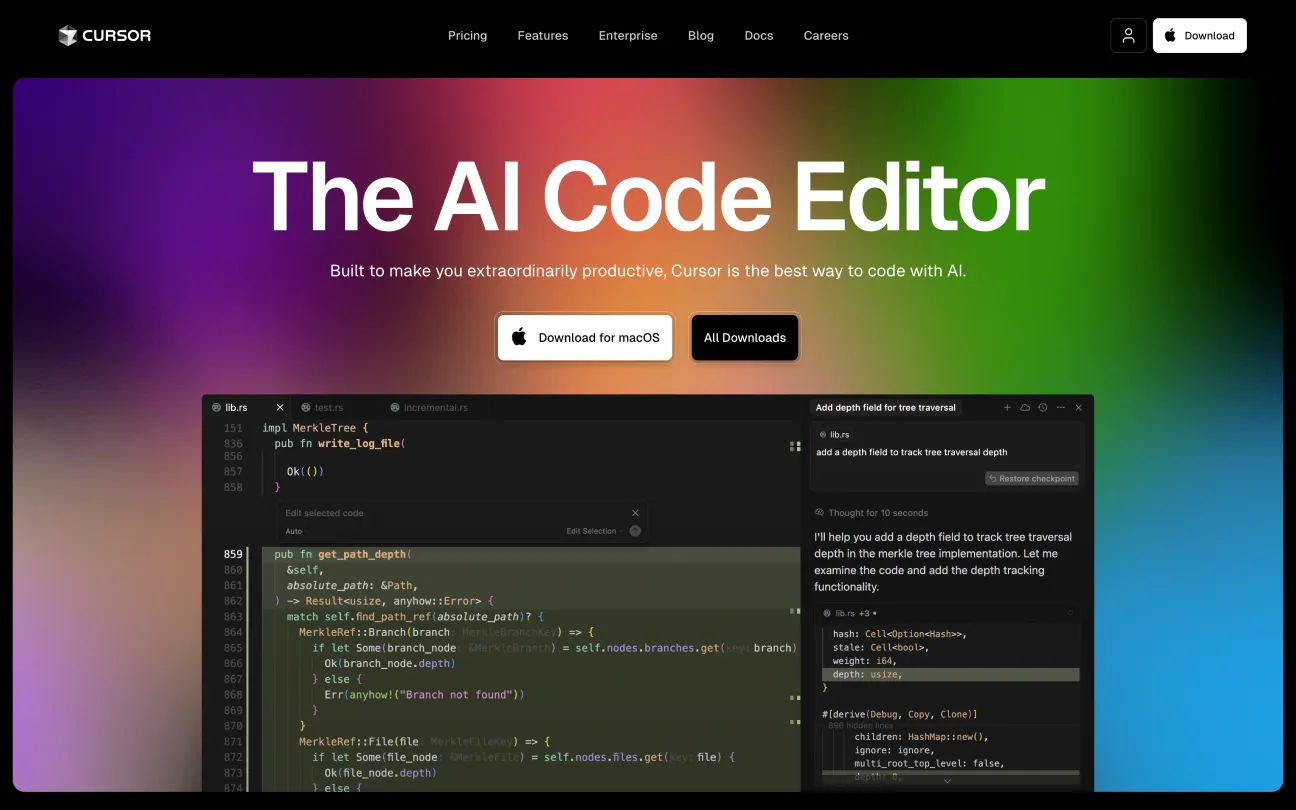Image resolution: width=1296 pixels, height=810 pixels.
Task: Visit the Careers page
Action: 826,36
